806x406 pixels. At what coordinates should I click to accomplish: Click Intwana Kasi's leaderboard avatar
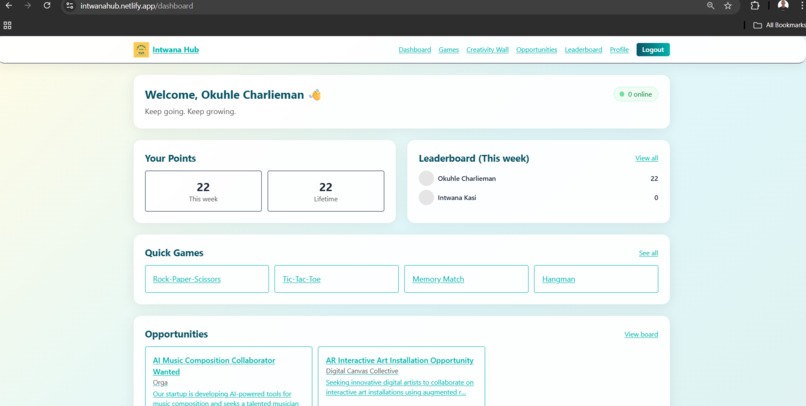(426, 197)
